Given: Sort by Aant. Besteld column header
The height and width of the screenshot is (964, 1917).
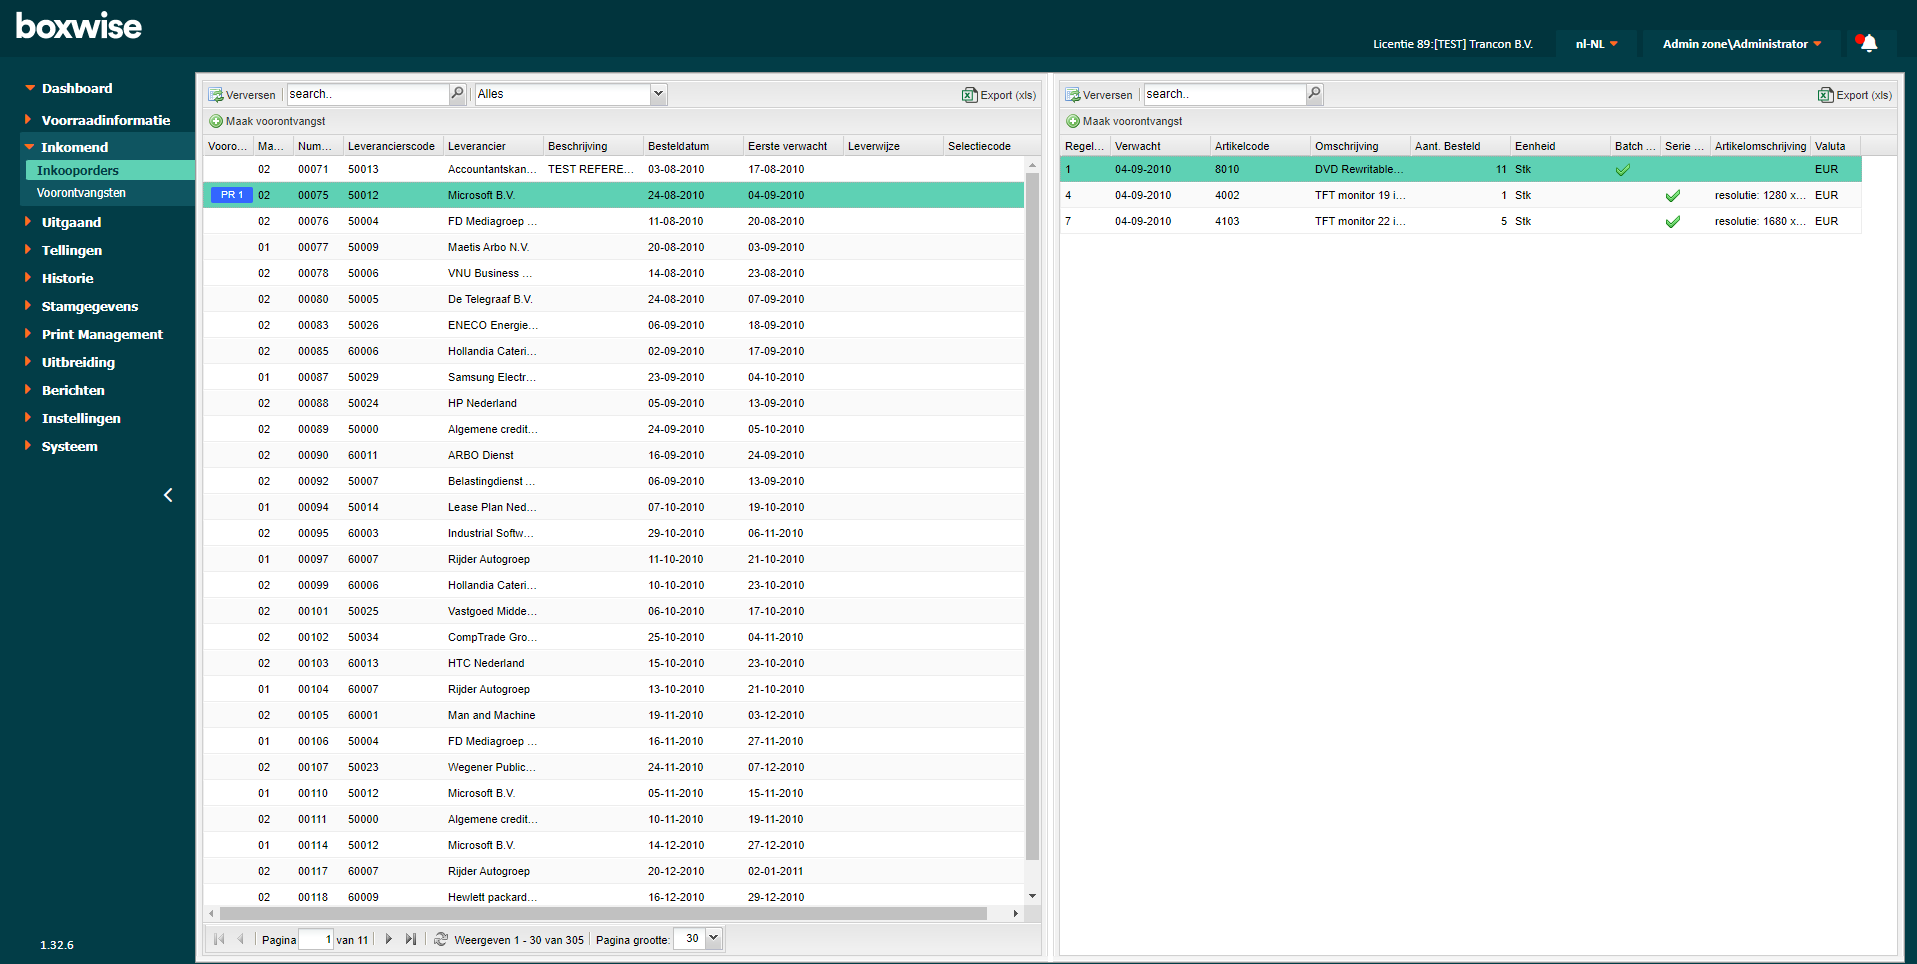Looking at the screenshot, I should 1460,146.
